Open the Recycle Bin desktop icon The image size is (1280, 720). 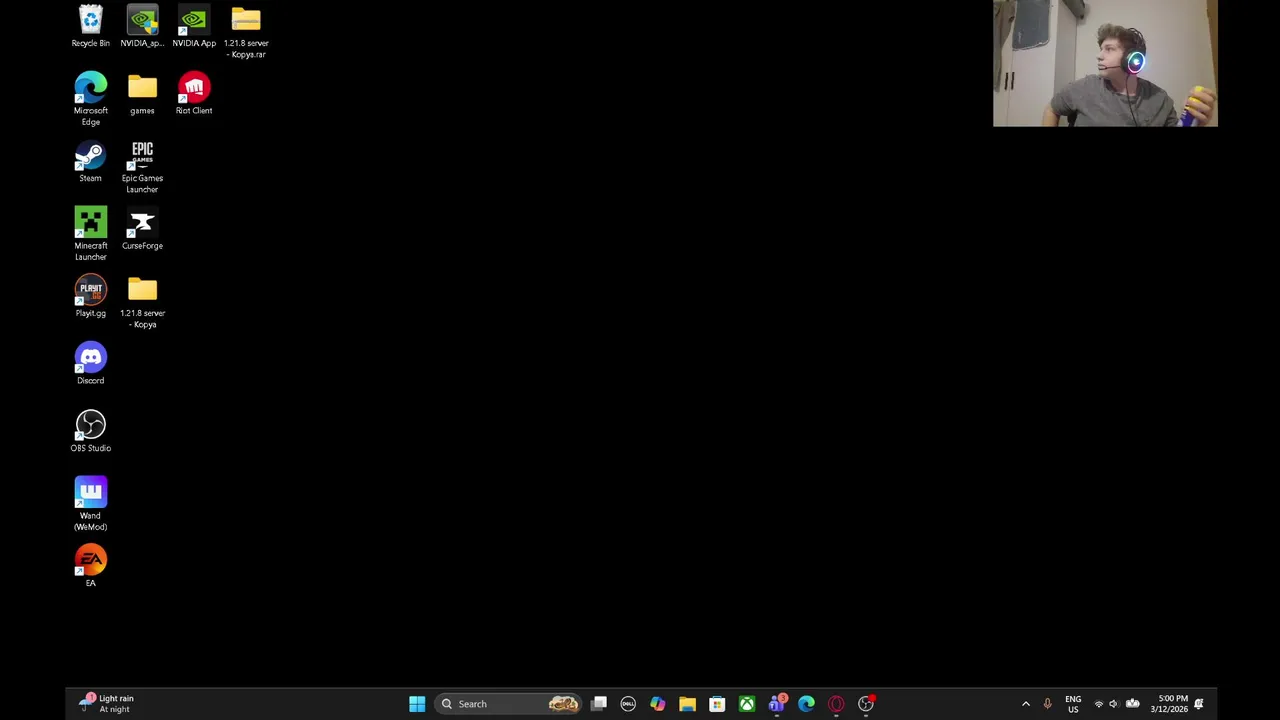[90, 27]
